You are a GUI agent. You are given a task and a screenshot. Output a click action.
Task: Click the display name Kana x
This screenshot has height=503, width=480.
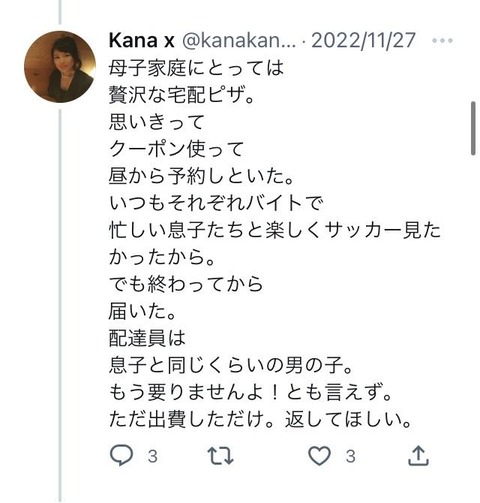point(142,40)
